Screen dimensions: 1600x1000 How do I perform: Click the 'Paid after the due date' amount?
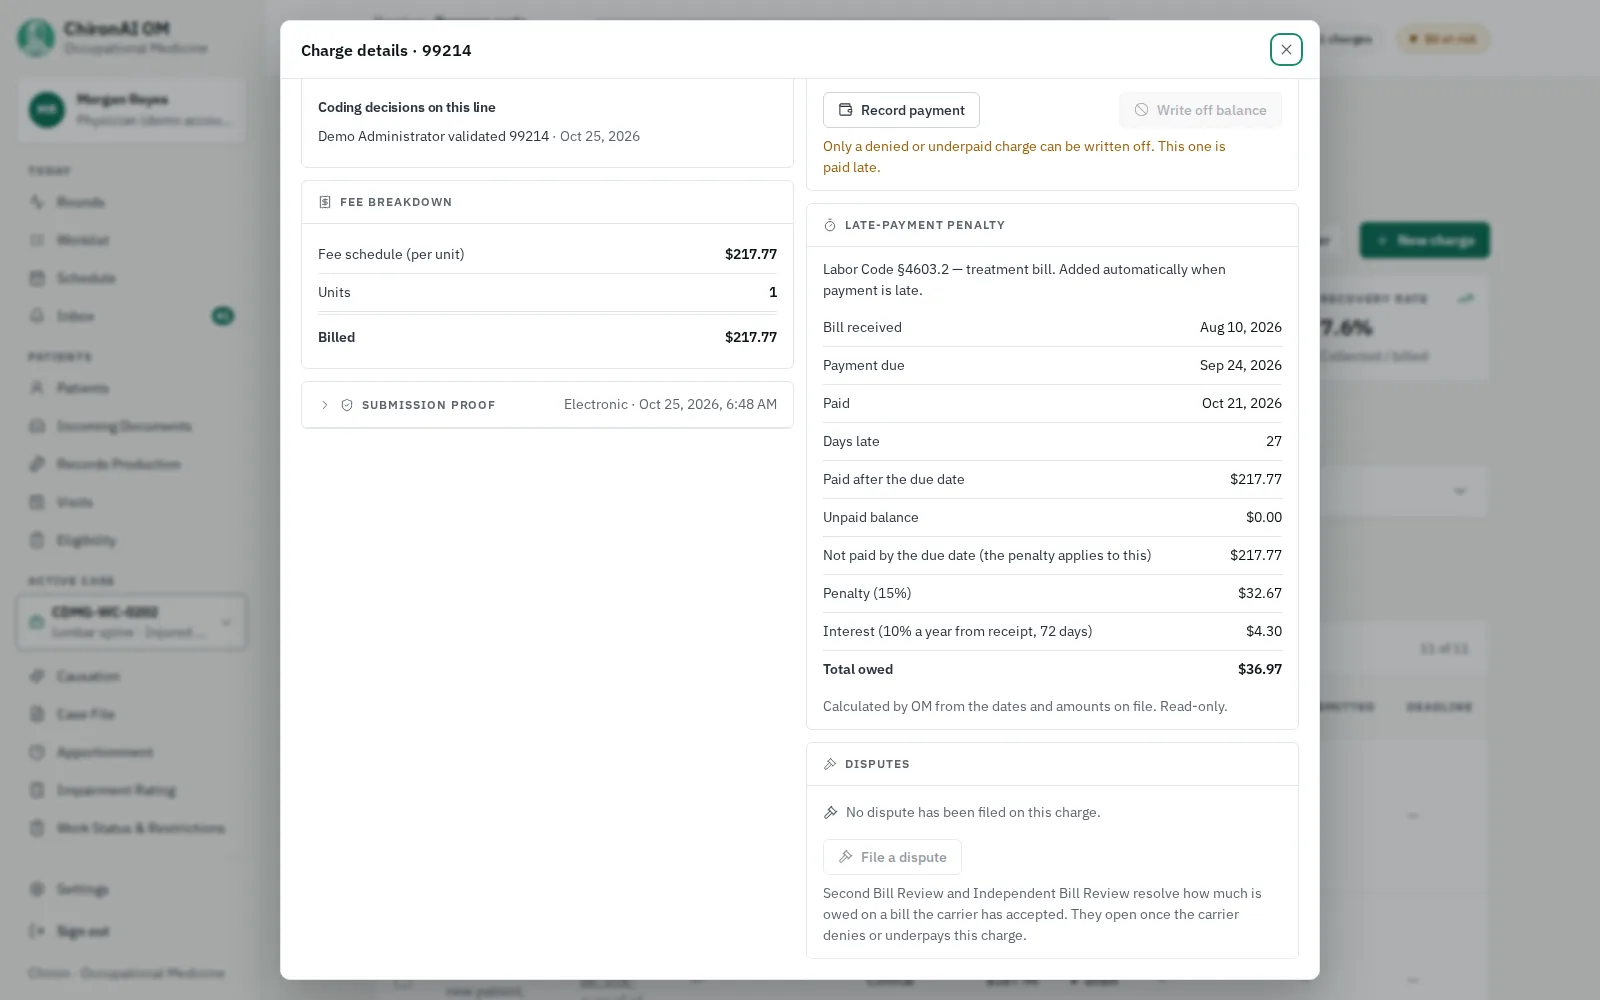point(1256,479)
